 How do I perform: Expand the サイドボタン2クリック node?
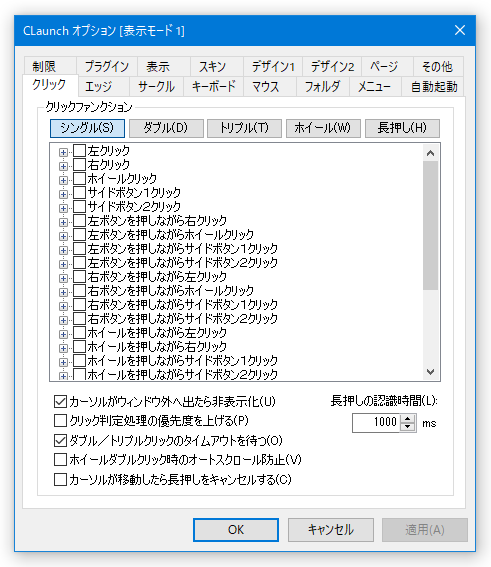(63, 208)
